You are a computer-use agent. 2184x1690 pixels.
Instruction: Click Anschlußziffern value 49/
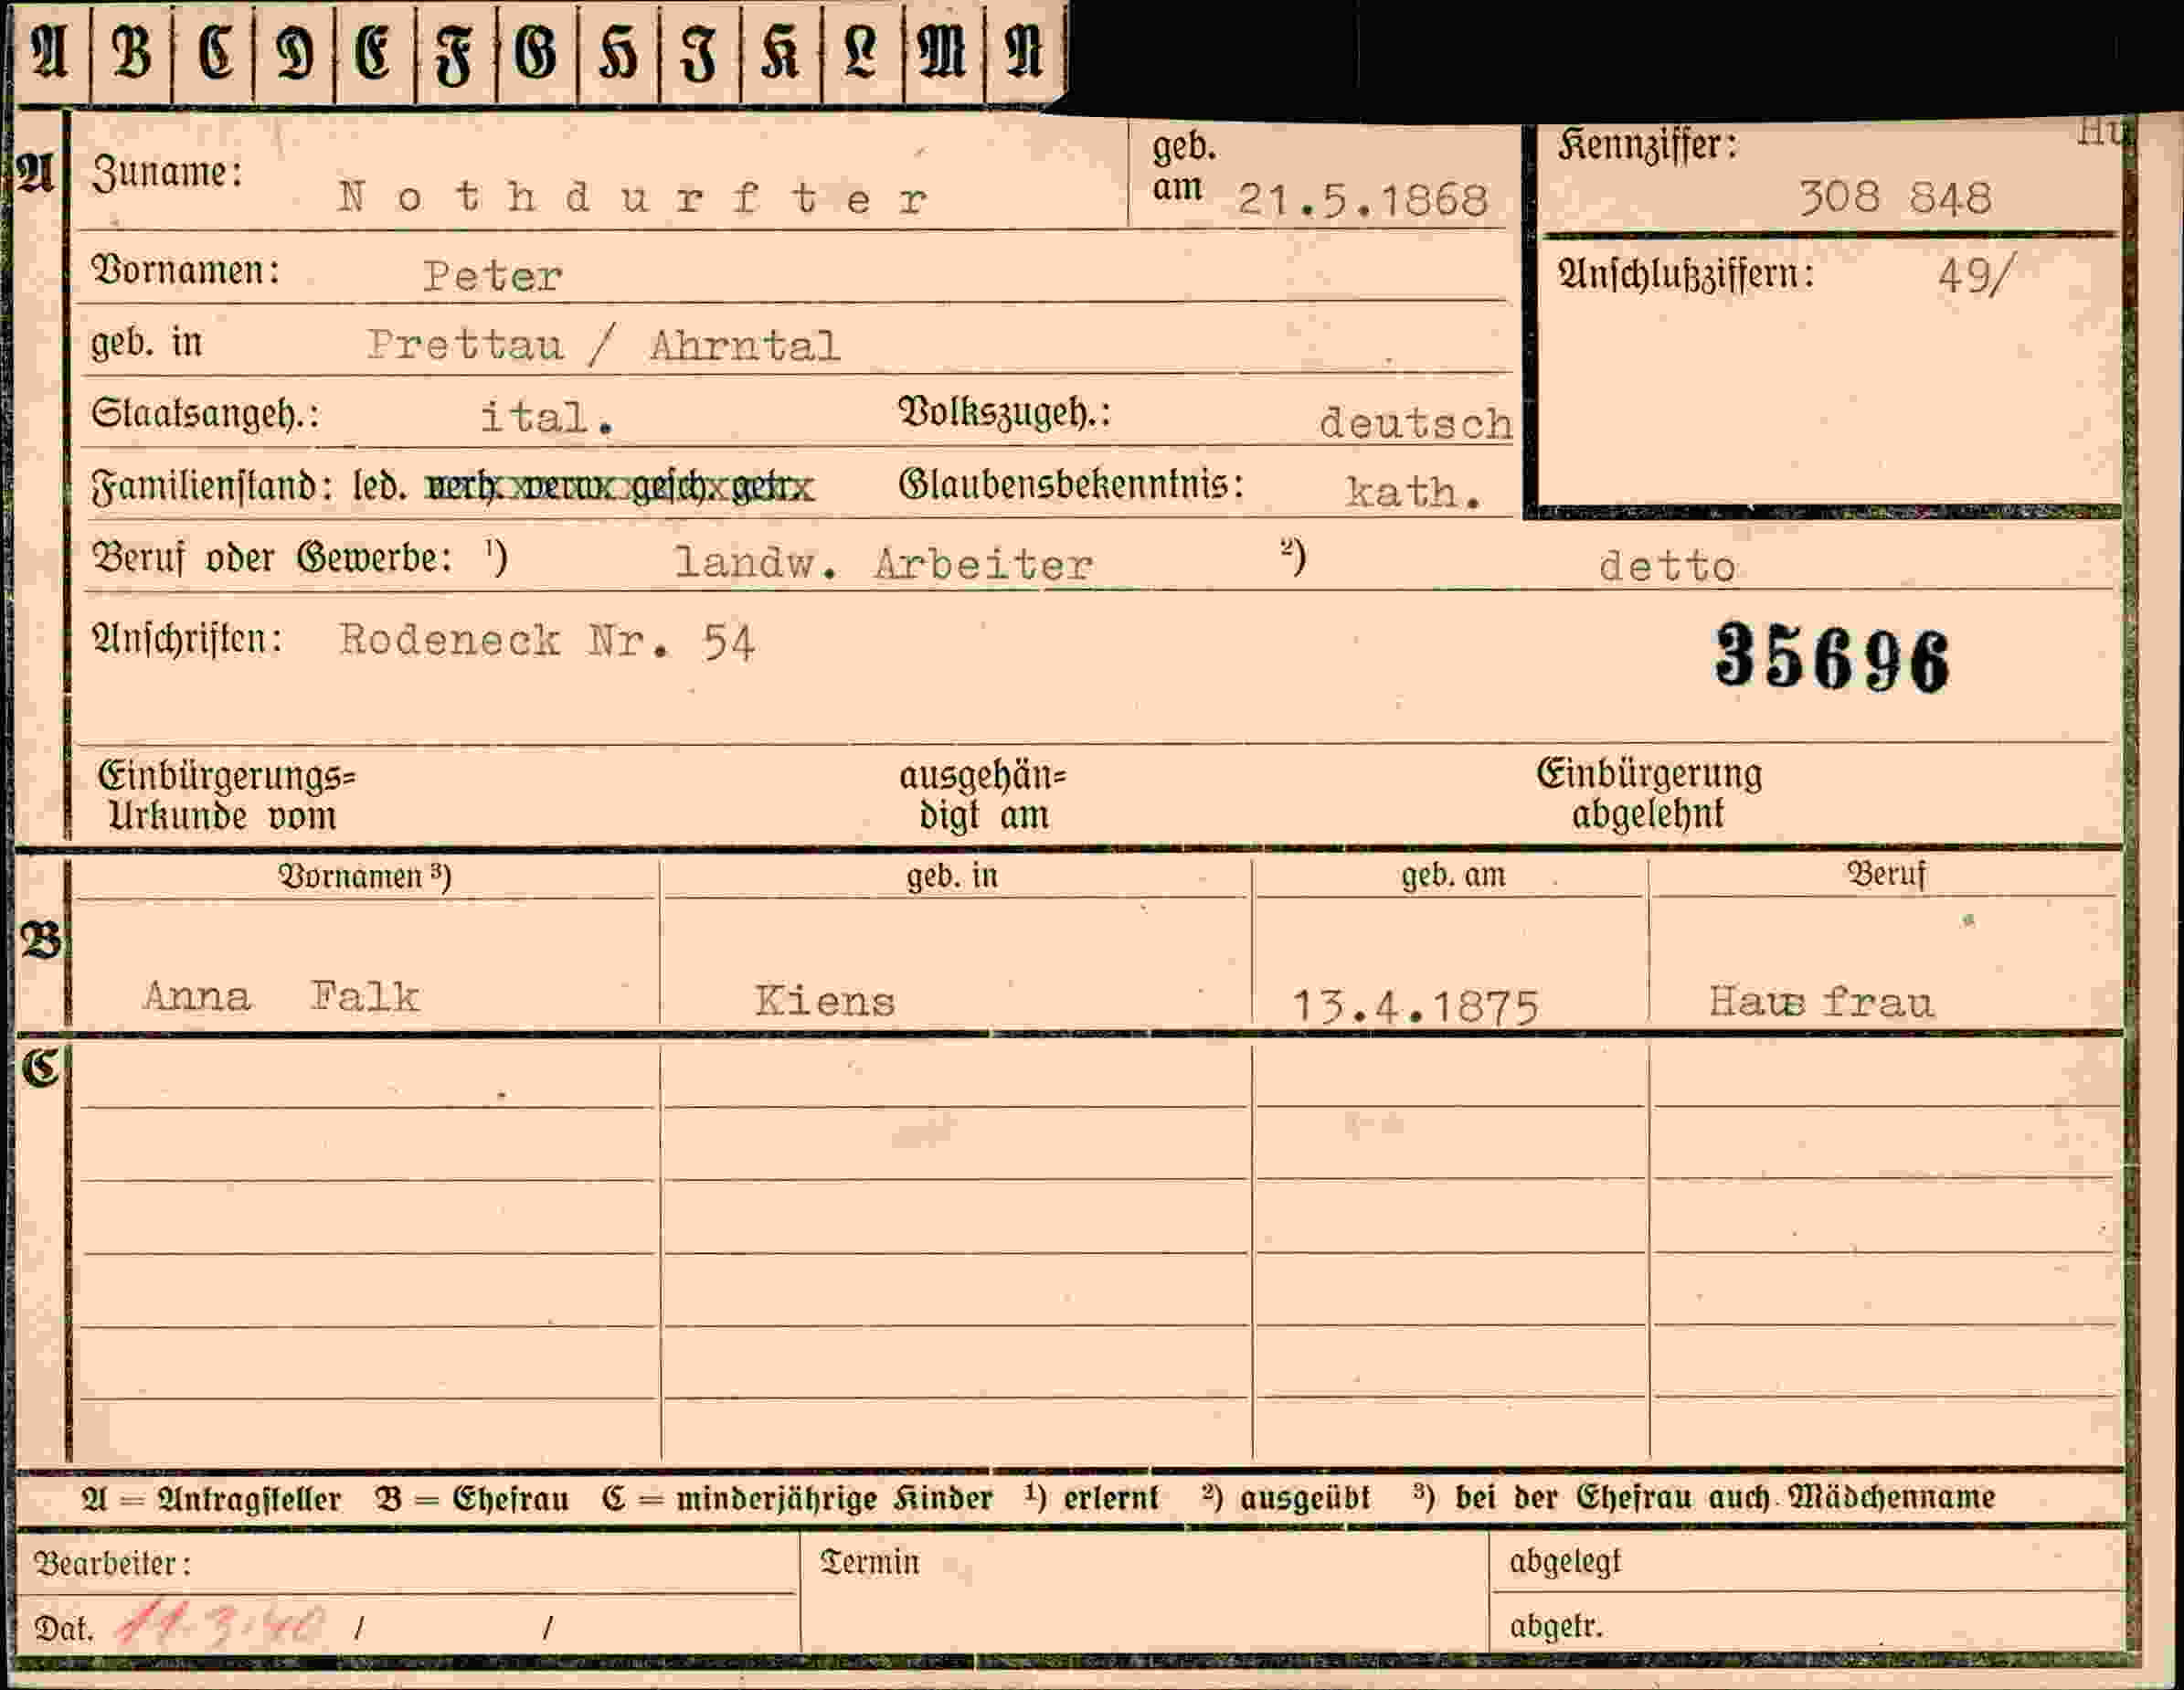pyautogui.click(x=1976, y=274)
